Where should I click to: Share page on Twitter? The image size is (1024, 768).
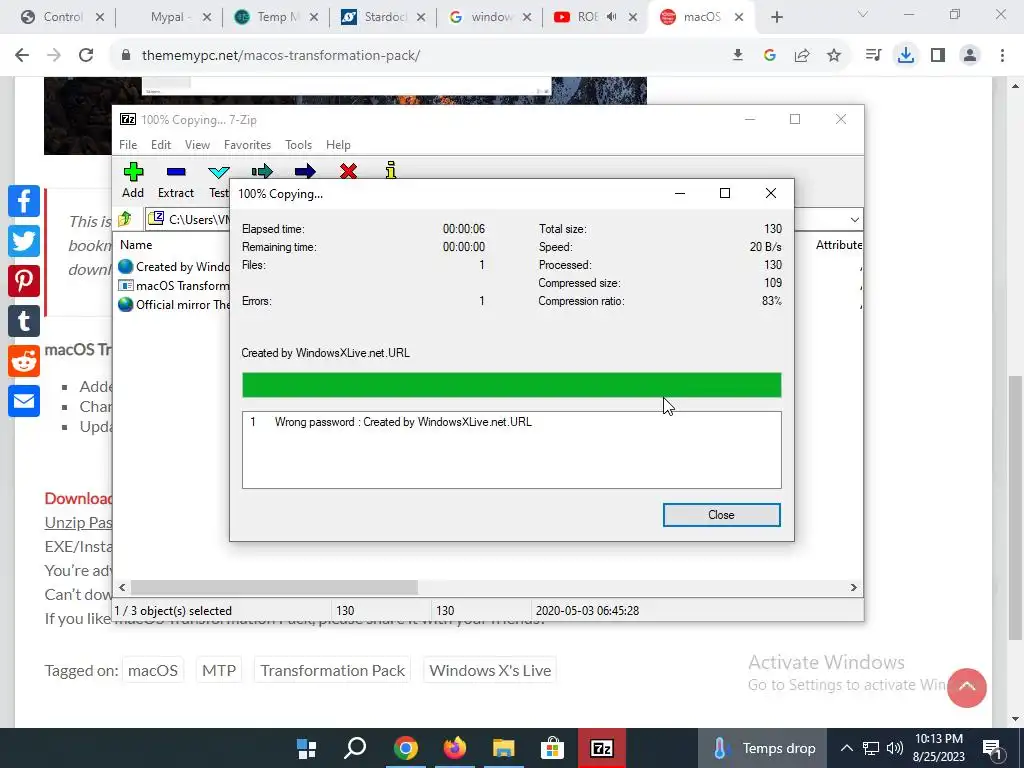point(24,241)
